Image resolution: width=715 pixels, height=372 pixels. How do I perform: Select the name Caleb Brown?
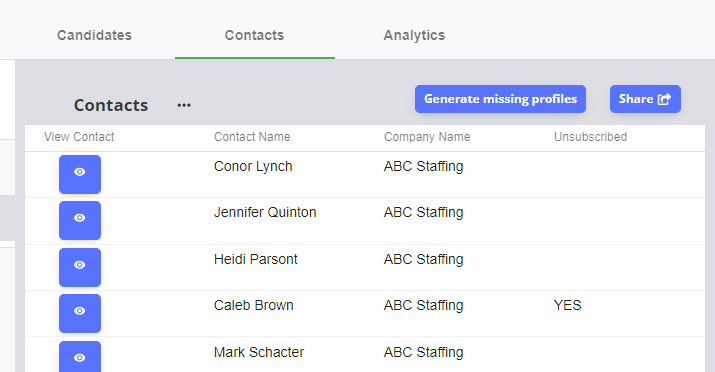(254, 305)
